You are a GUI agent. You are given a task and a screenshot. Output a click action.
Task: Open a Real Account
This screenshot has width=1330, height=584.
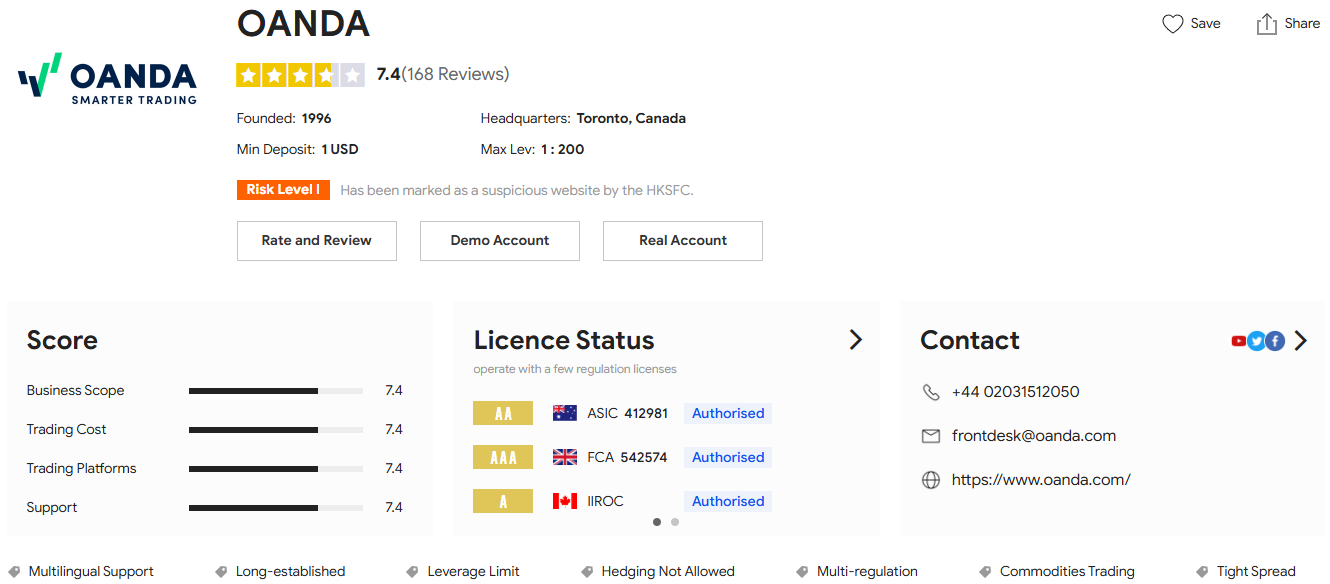pyautogui.click(x=682, y=241)
